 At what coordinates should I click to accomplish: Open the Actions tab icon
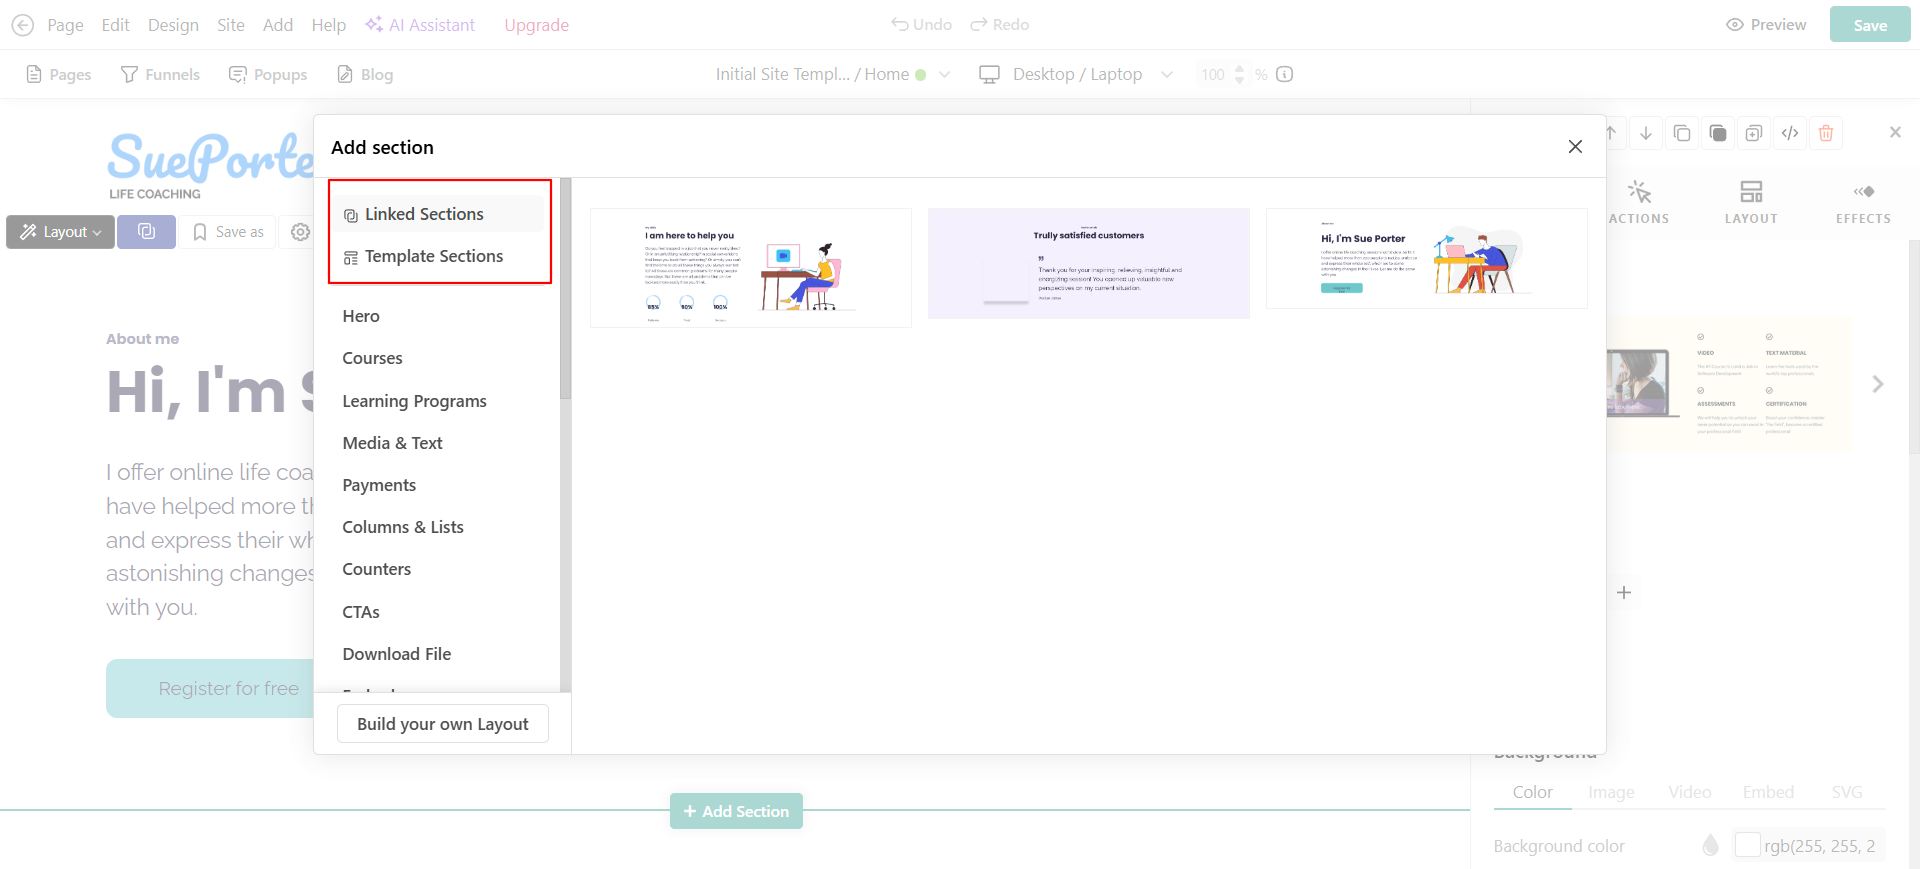1639,191
